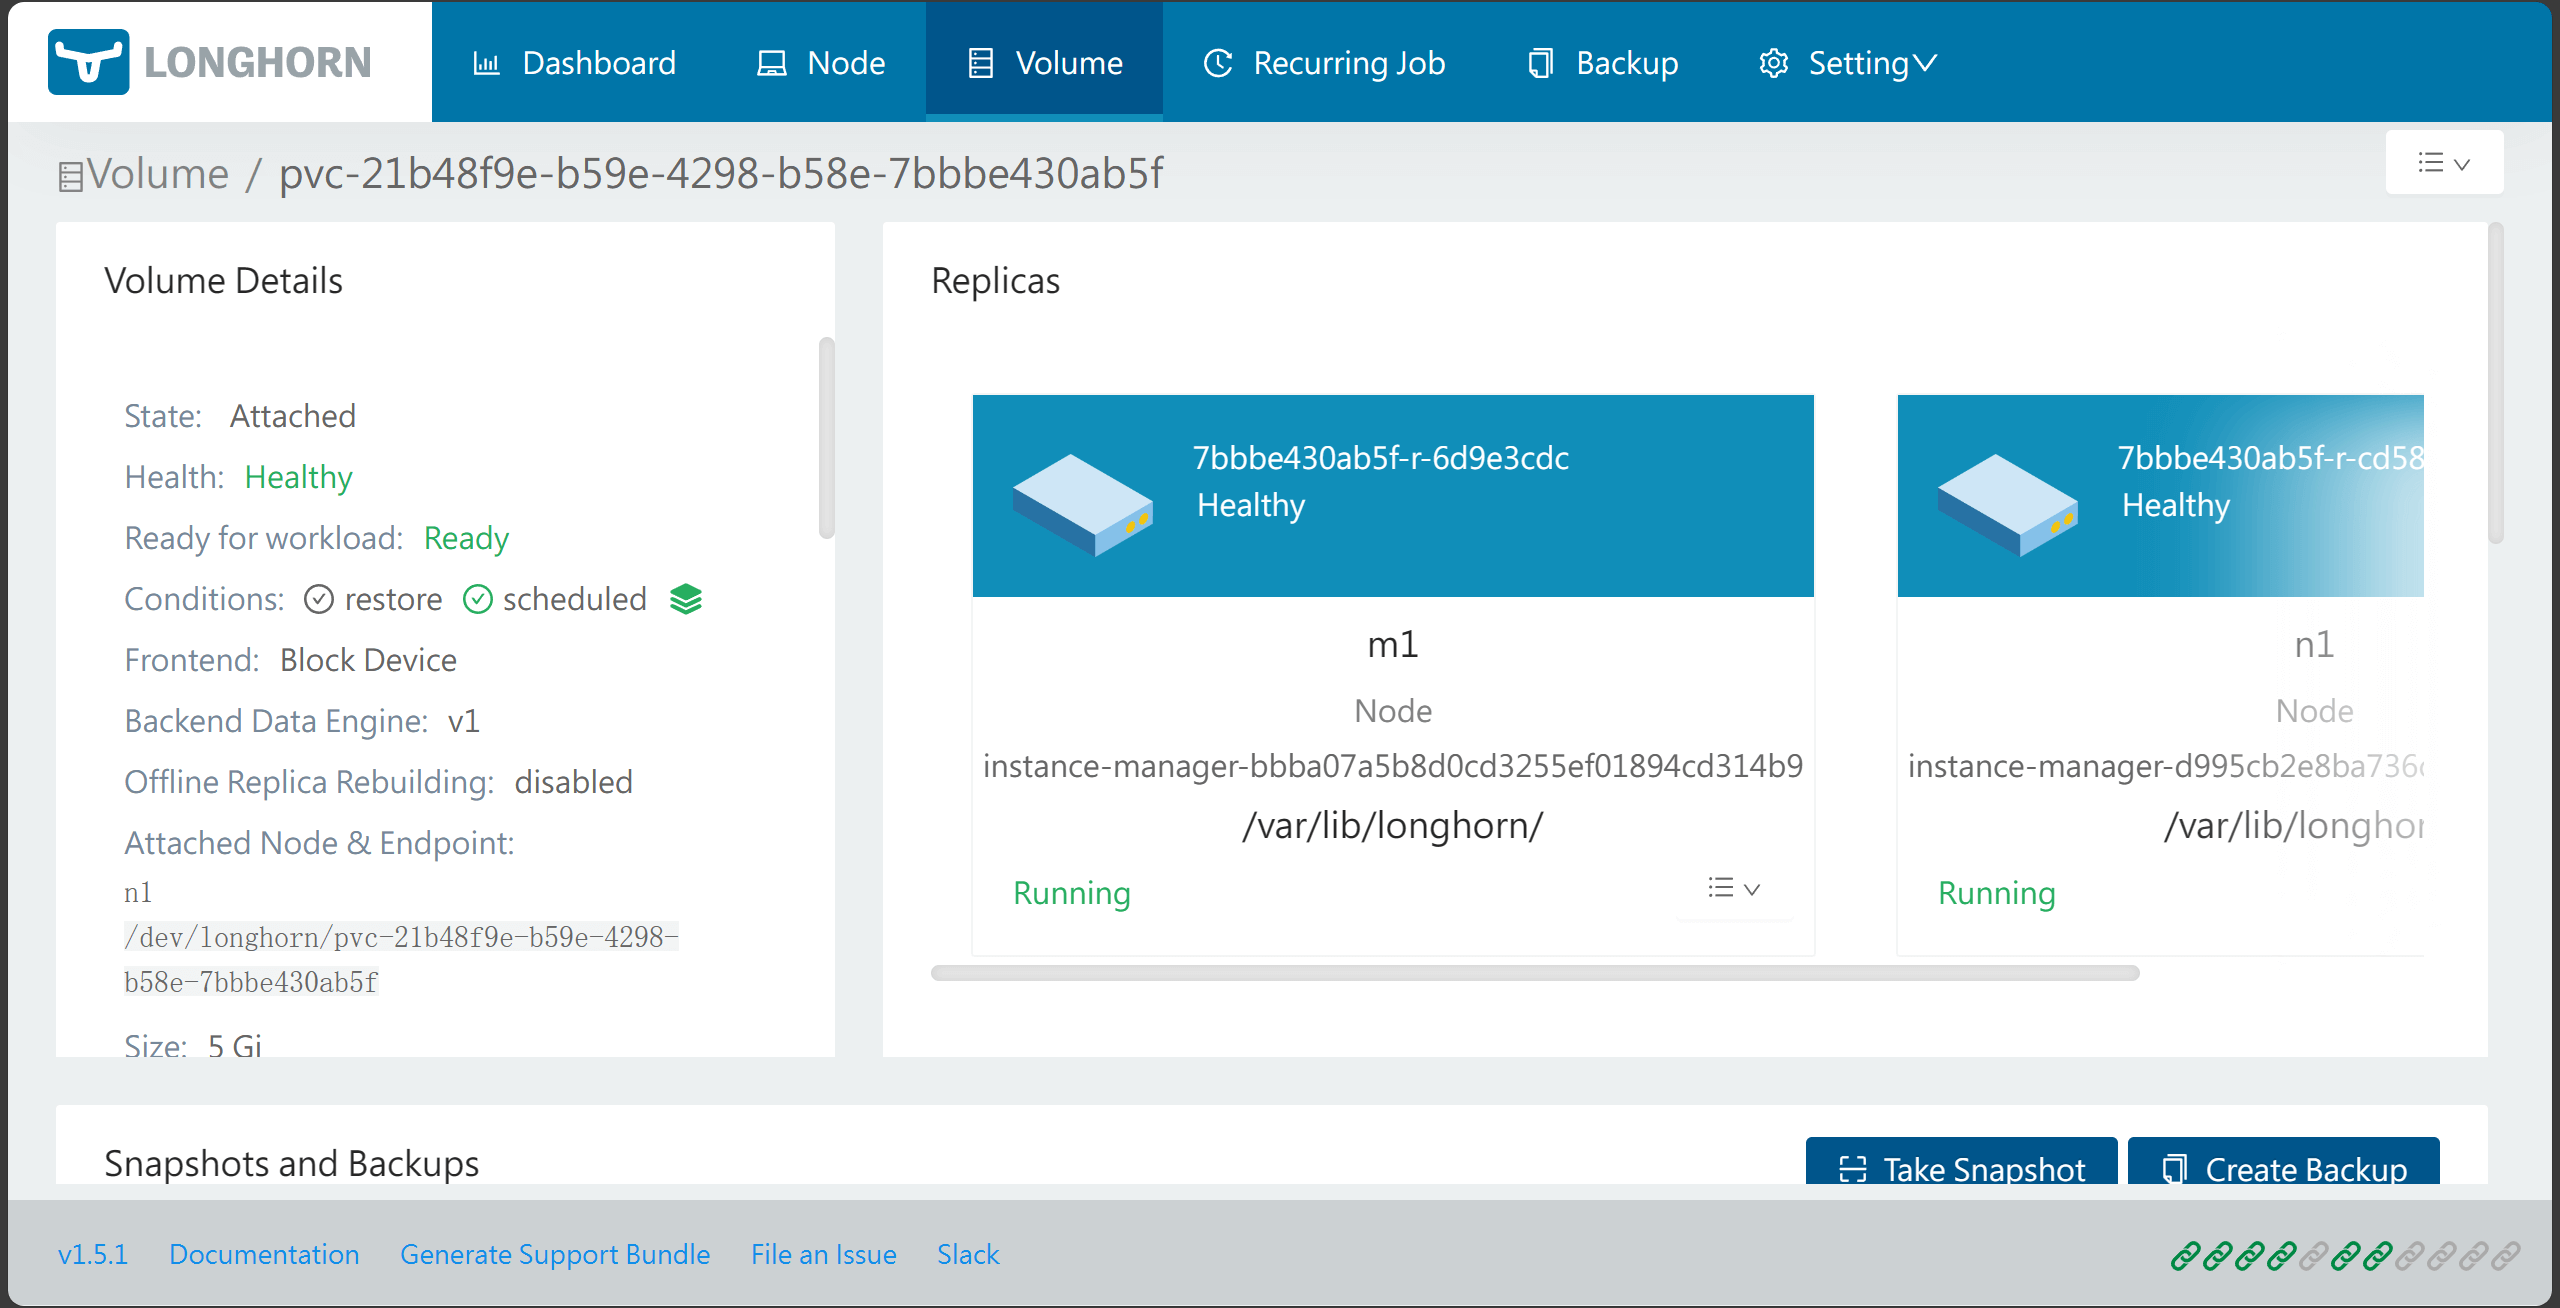Click the last grey link status icon in footer
The width and height of the screenshot is (2560, 1308).
point(2505,1255)
